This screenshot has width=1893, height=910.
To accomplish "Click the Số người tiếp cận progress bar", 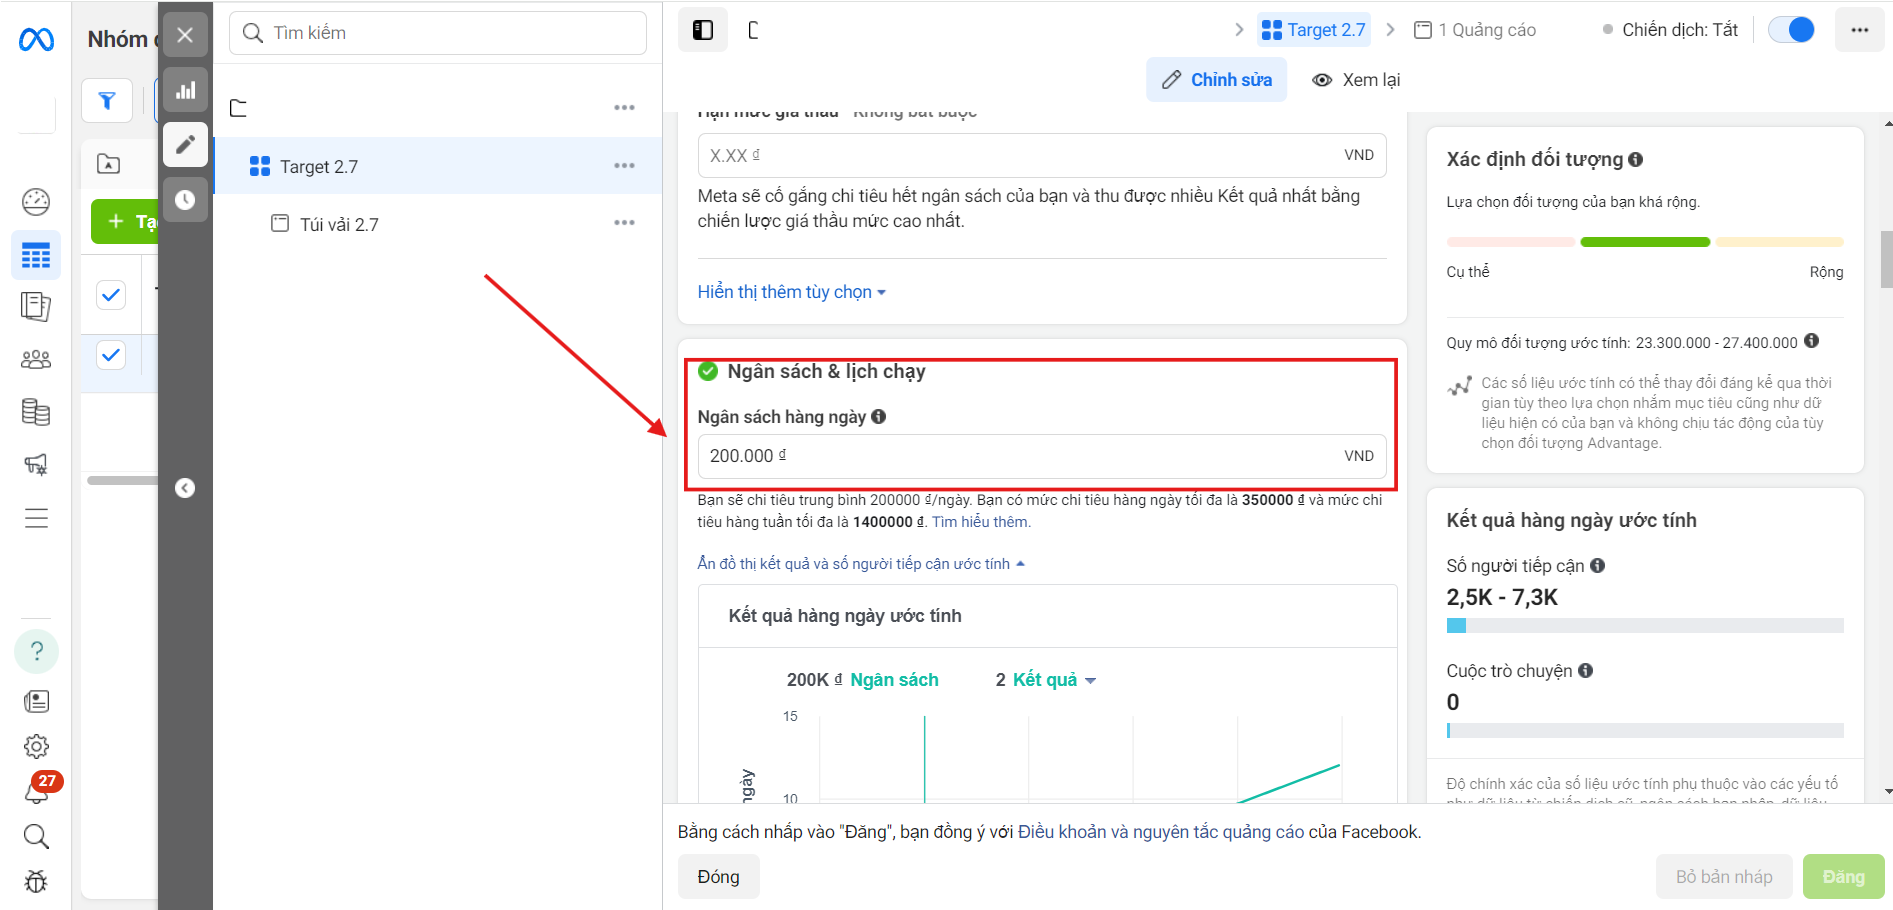I will [x=1644, y=626].
